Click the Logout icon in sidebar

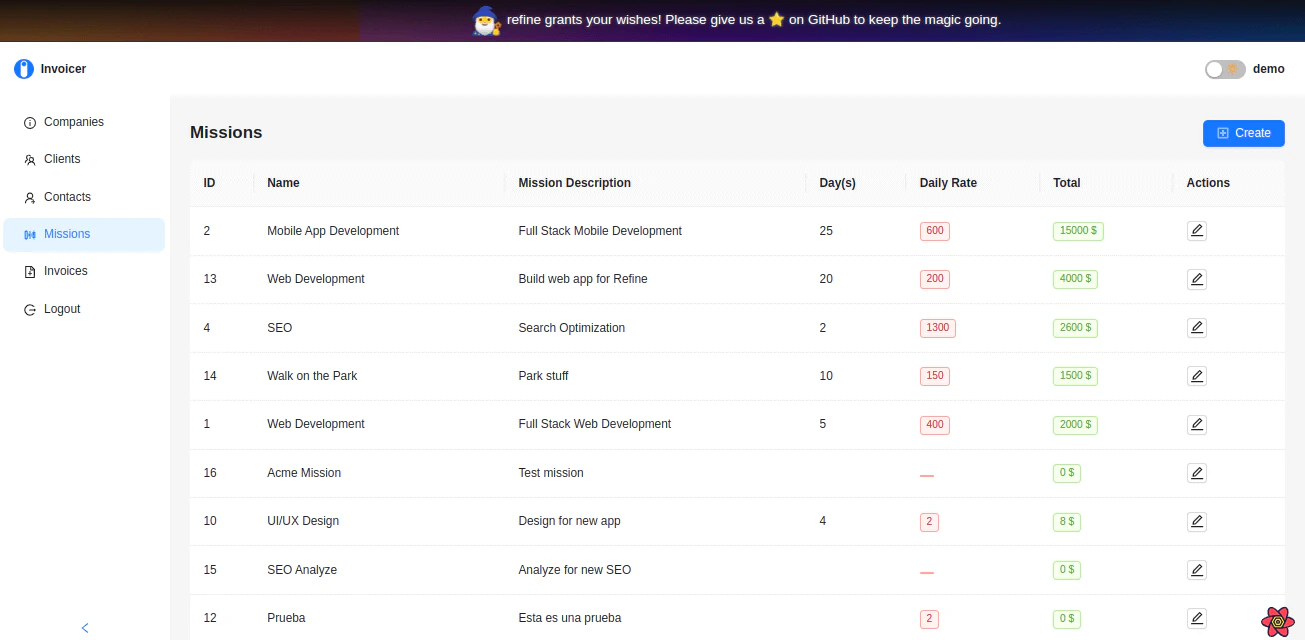[28, 309]
